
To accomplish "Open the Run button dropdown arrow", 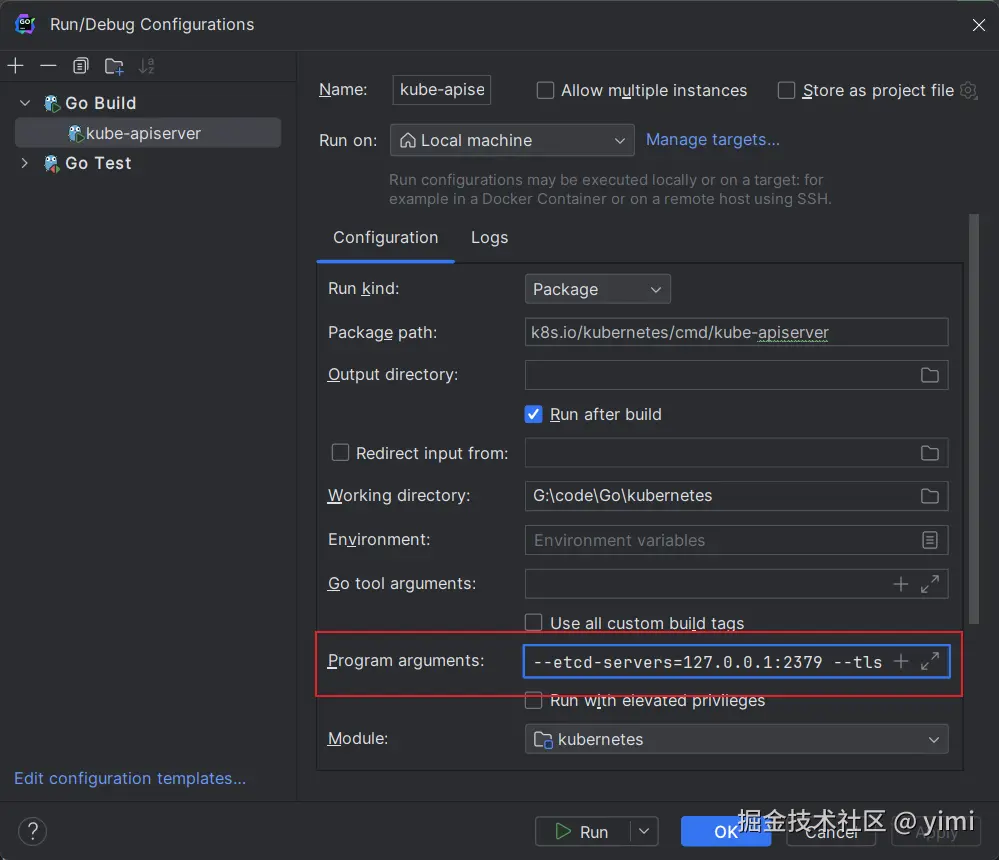I will point(644,831).
